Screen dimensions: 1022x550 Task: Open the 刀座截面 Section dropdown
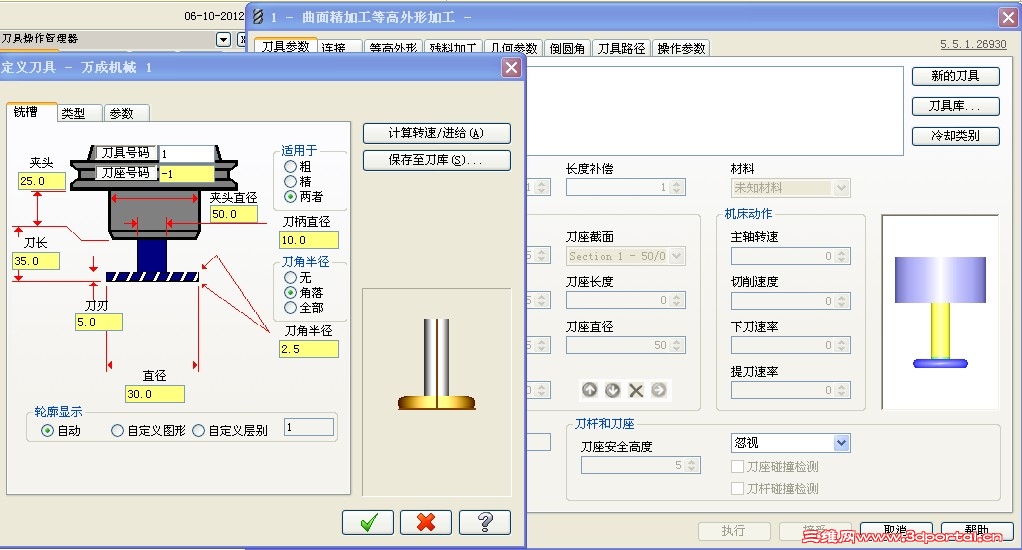pyautogui.click(x=677, y=256)
